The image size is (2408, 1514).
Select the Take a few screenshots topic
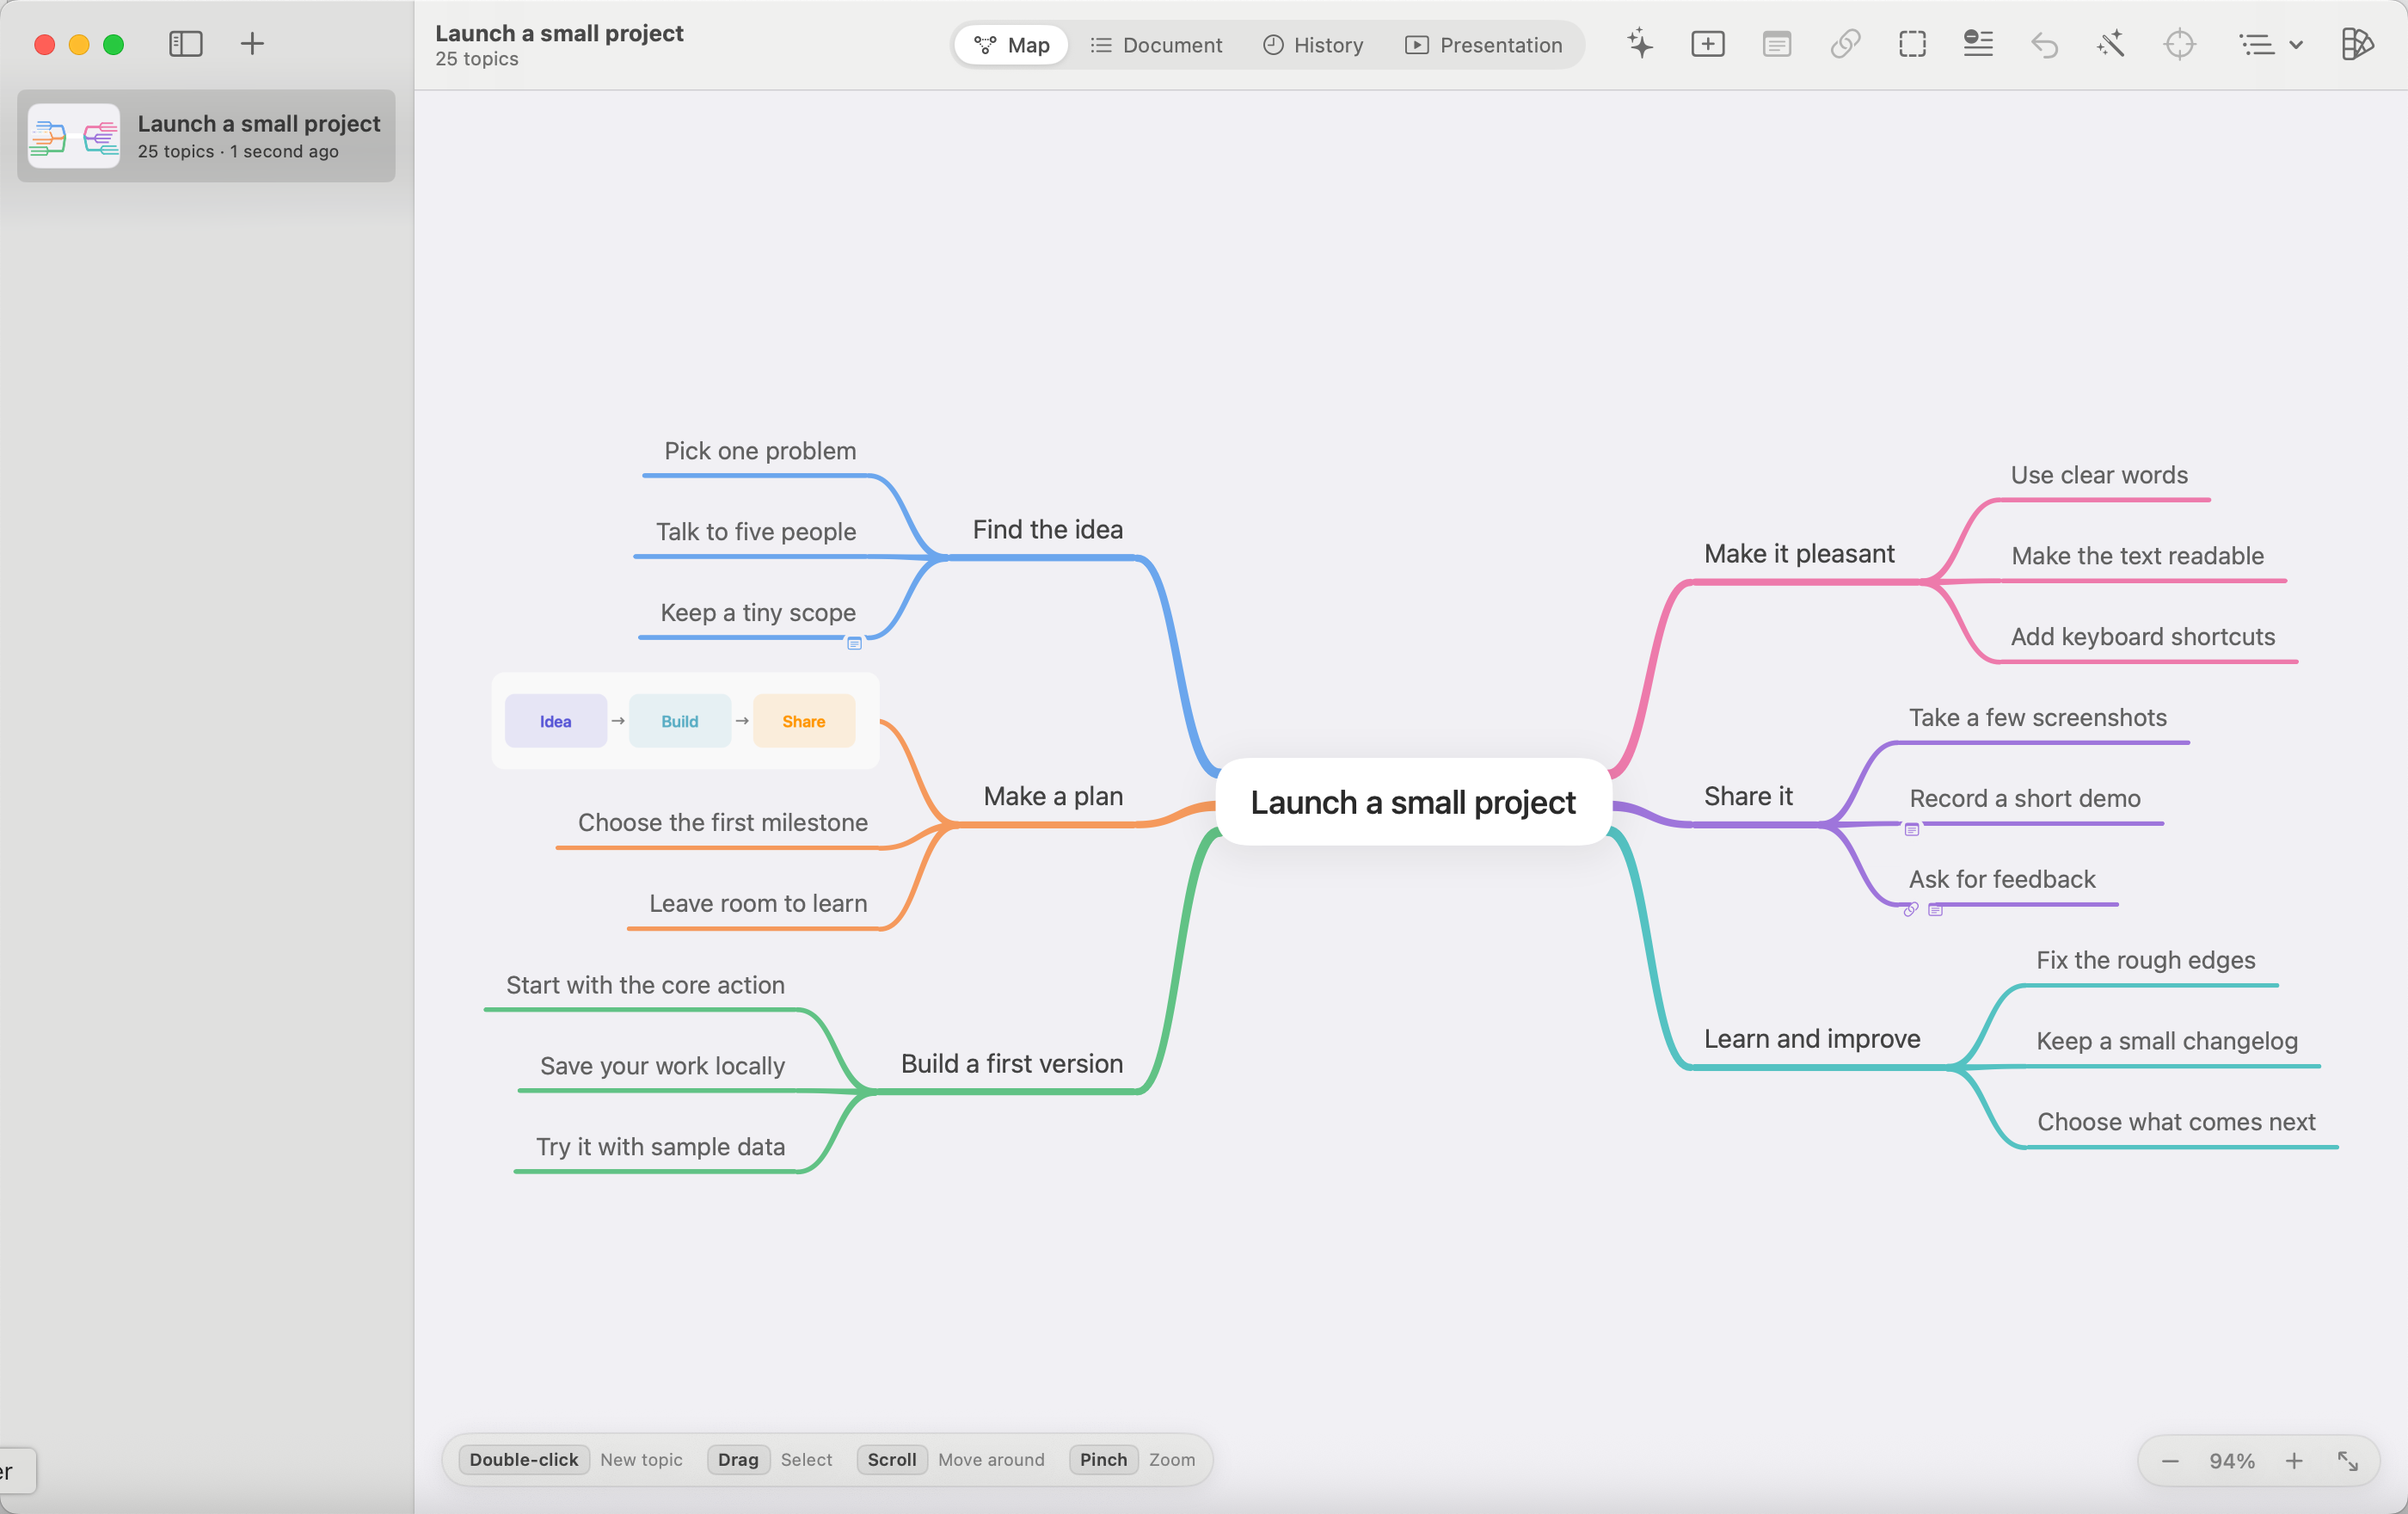click(2037, 718)
